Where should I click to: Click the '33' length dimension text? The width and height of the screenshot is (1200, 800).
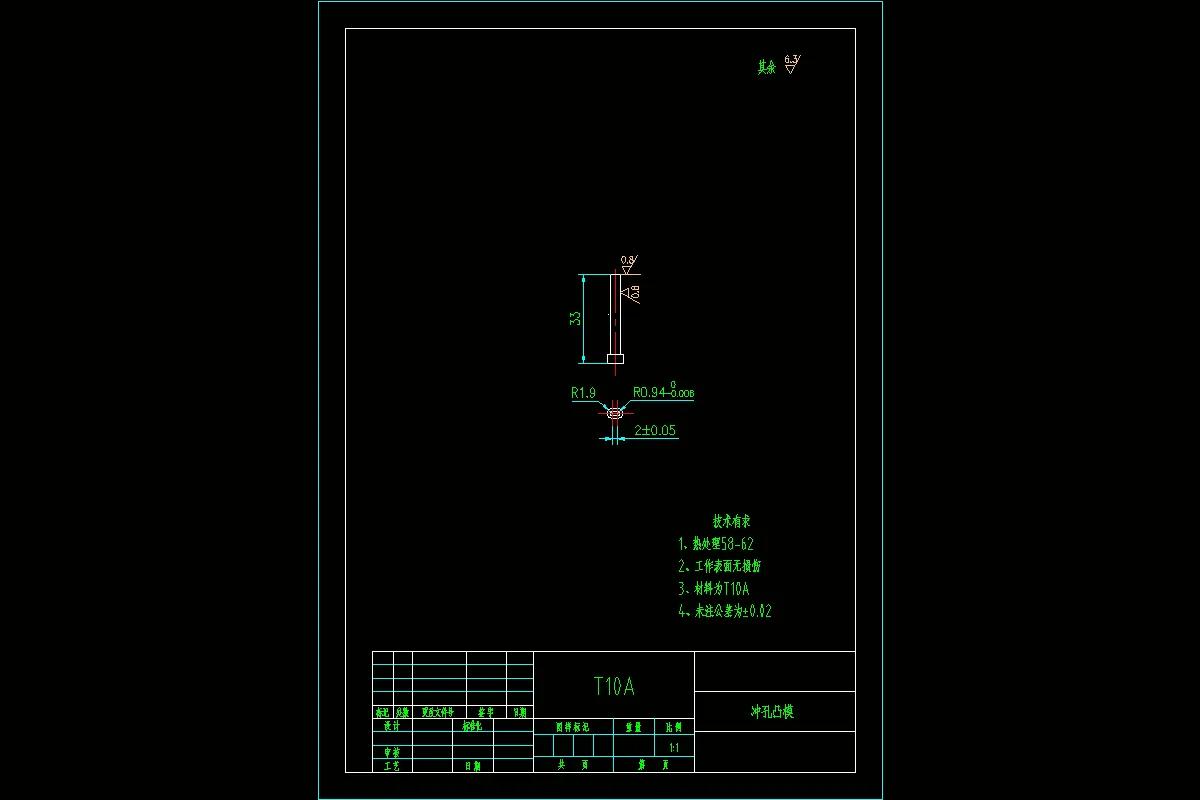point(575,318)
